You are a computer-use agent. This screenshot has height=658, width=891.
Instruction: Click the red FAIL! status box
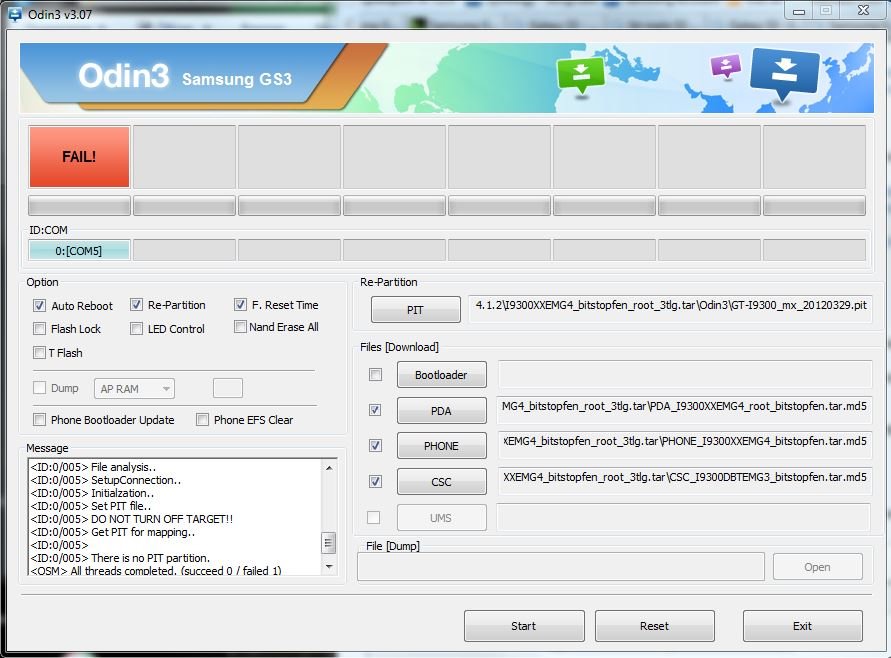pyautogui.click(x=79, y=157)
